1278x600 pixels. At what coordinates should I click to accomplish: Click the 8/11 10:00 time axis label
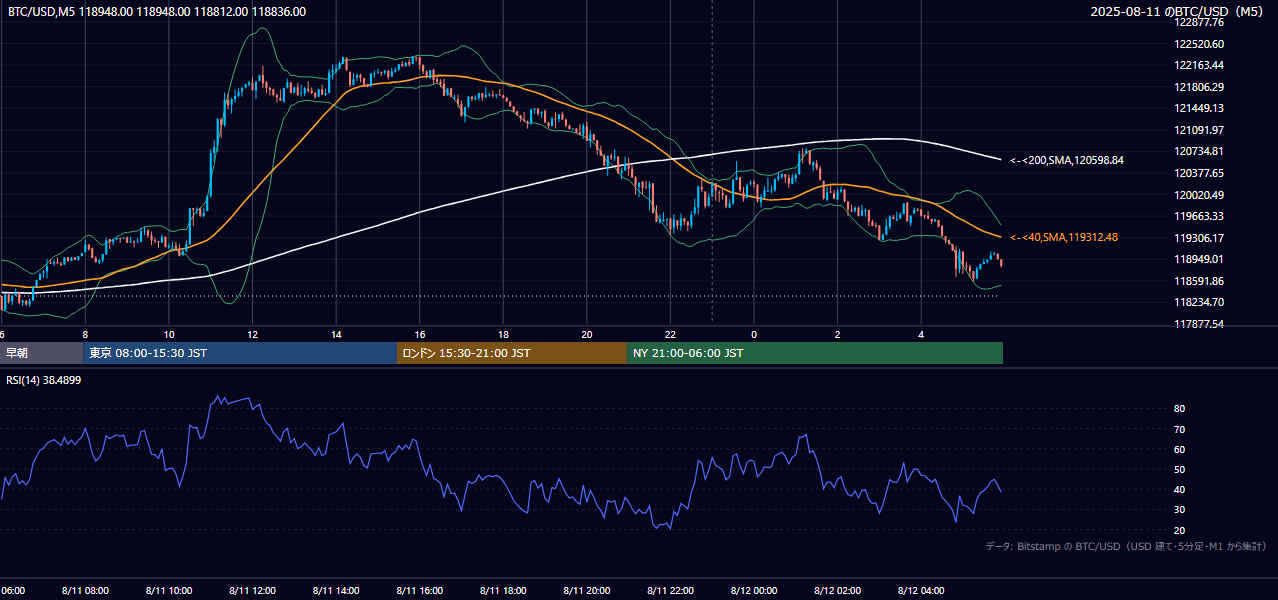(170, 591)
